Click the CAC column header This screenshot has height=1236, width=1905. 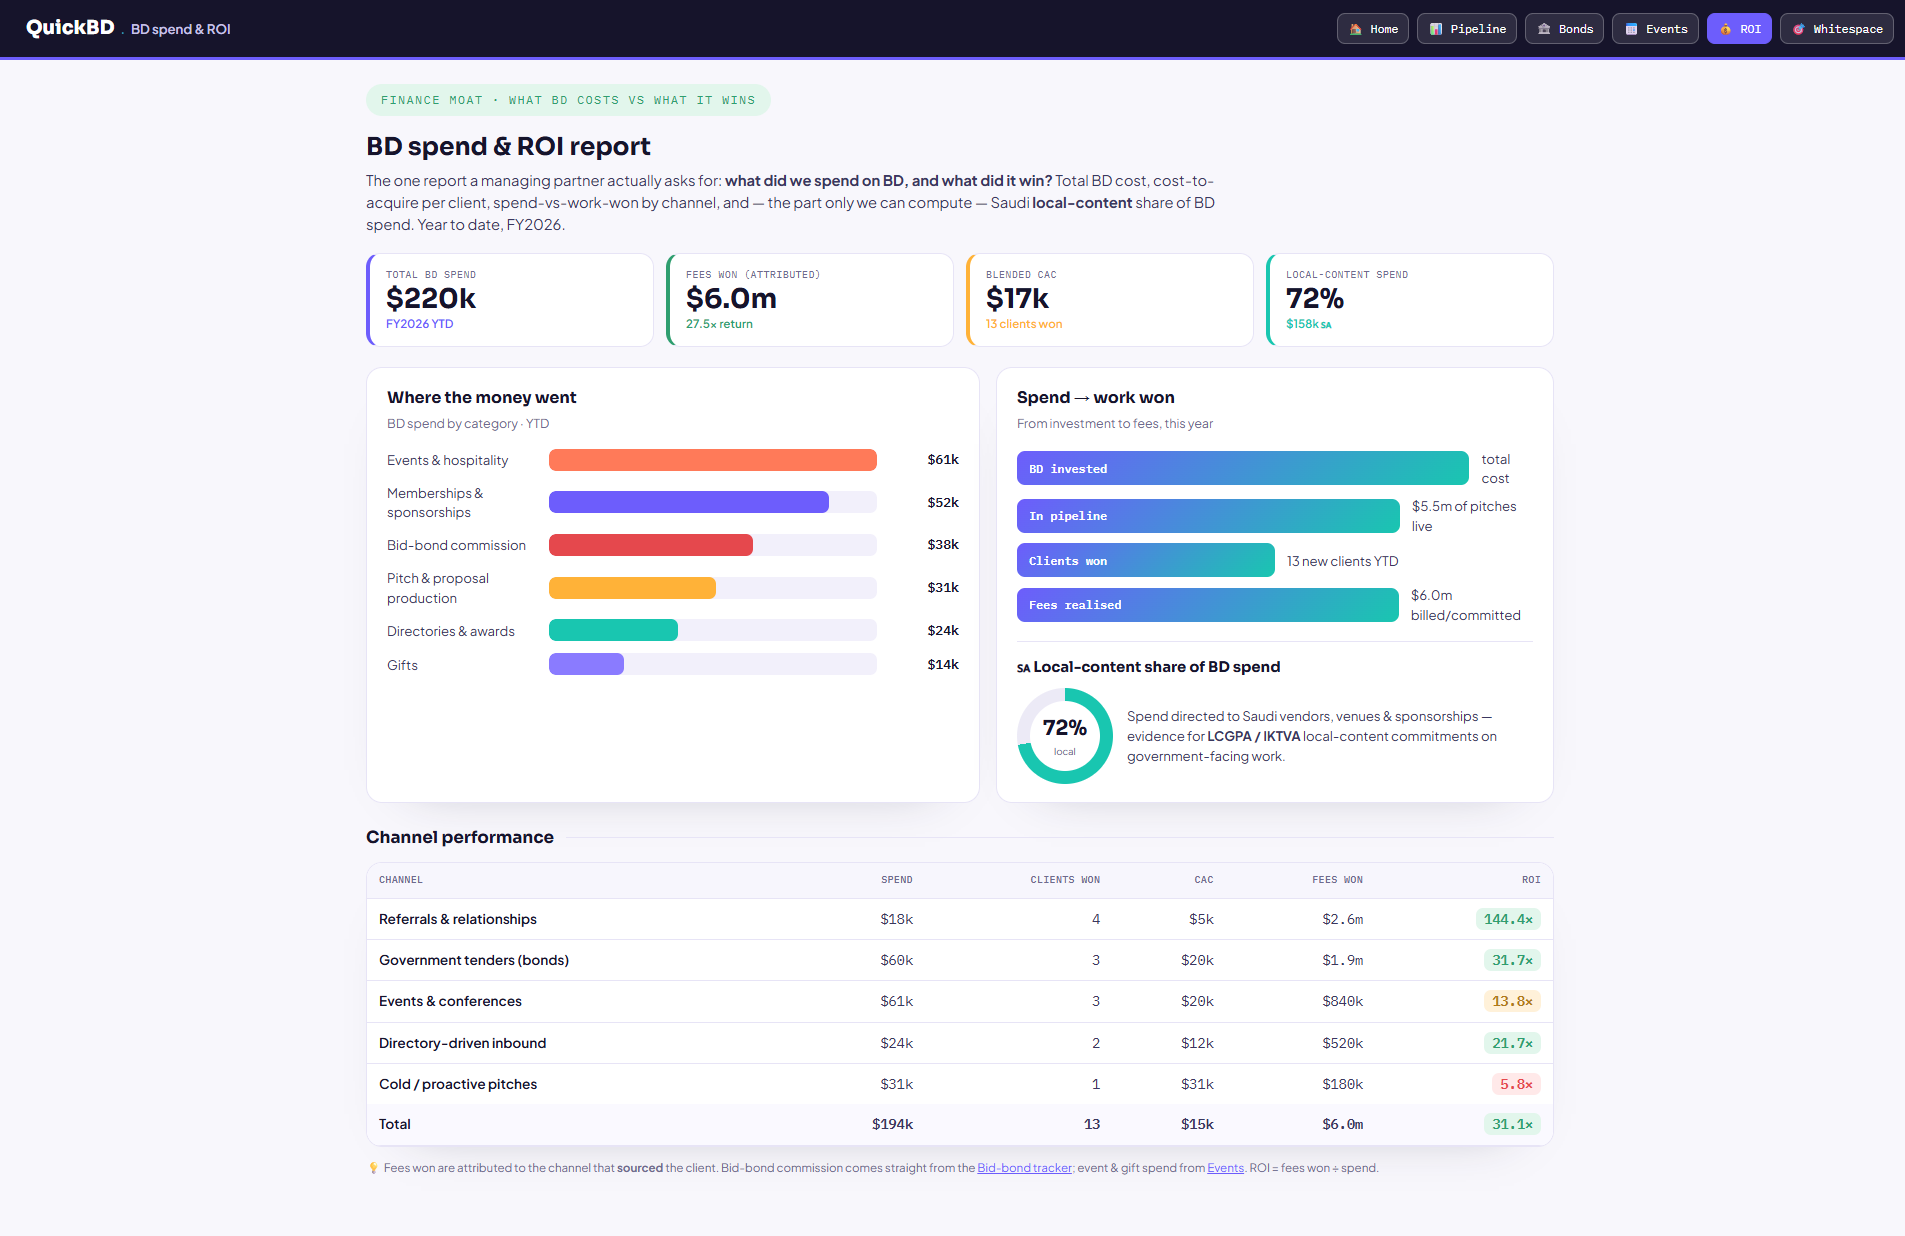click(x=1204, y=880)
